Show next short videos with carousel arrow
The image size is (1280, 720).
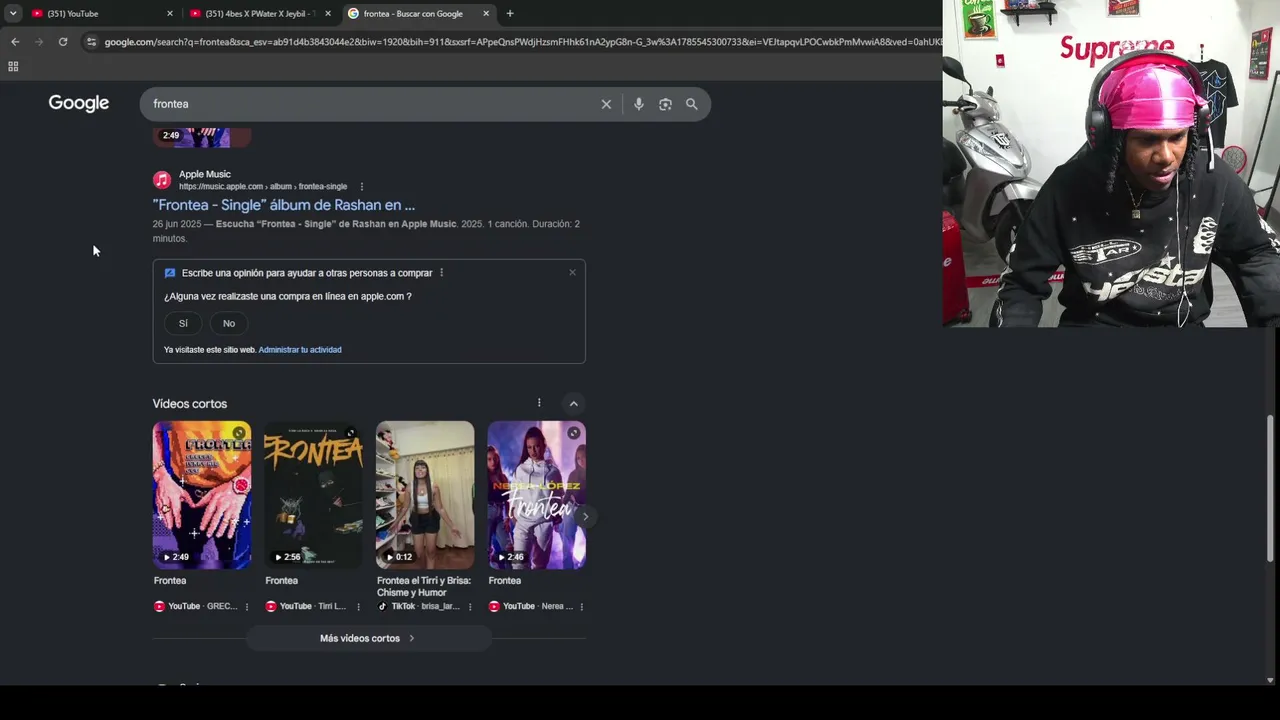pyautogui.click(x=585, y=516)
